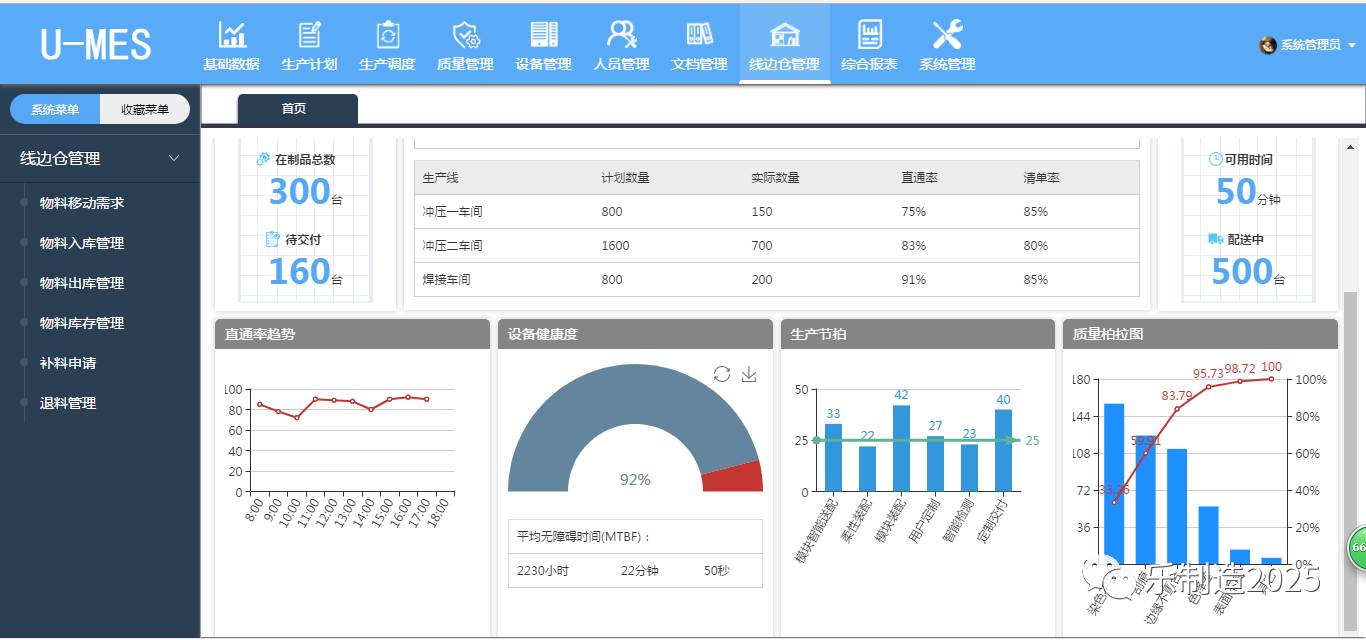1366x640 pixels.
Task: Open the 基础数据 chart icon module
Action: [x=232, y=36]
